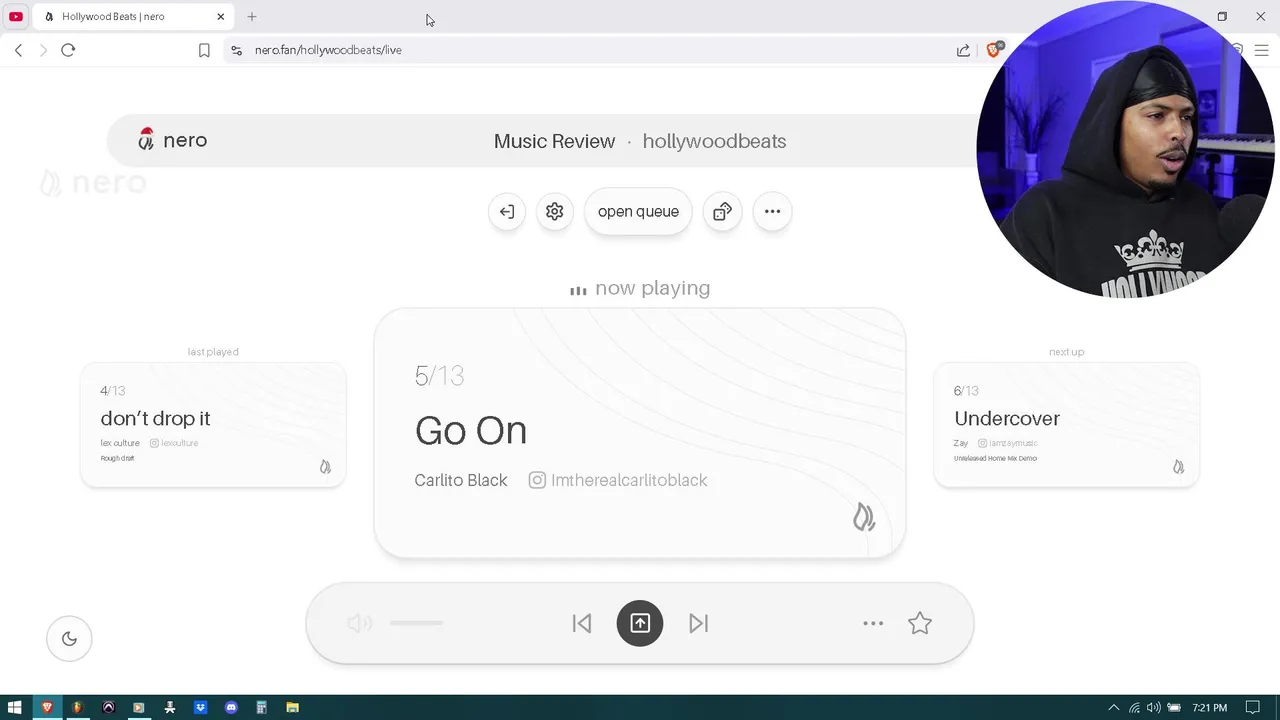Click the 7:21 PM taskbar clock
Image resolution: width=1280 pixels, height=720 pixels.
[x=1209, y=708]
